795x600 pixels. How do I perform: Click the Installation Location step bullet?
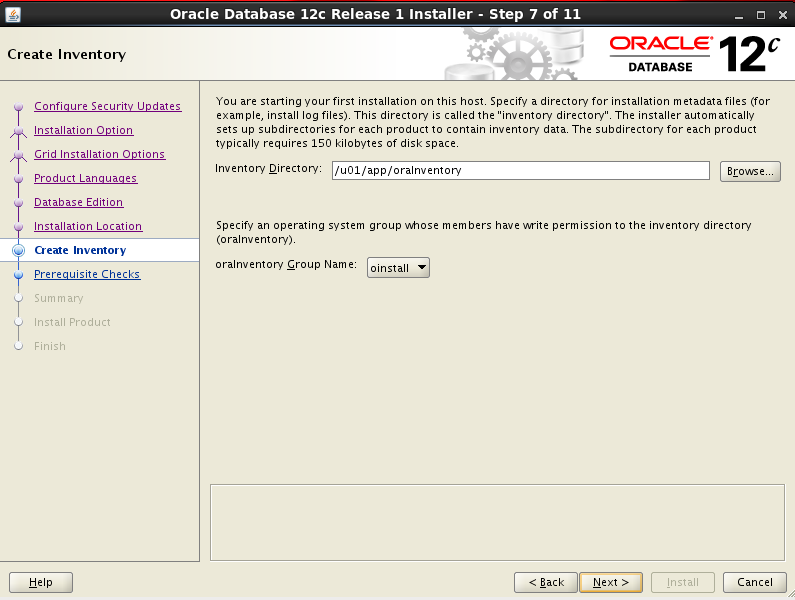click(x=19, y=226)
